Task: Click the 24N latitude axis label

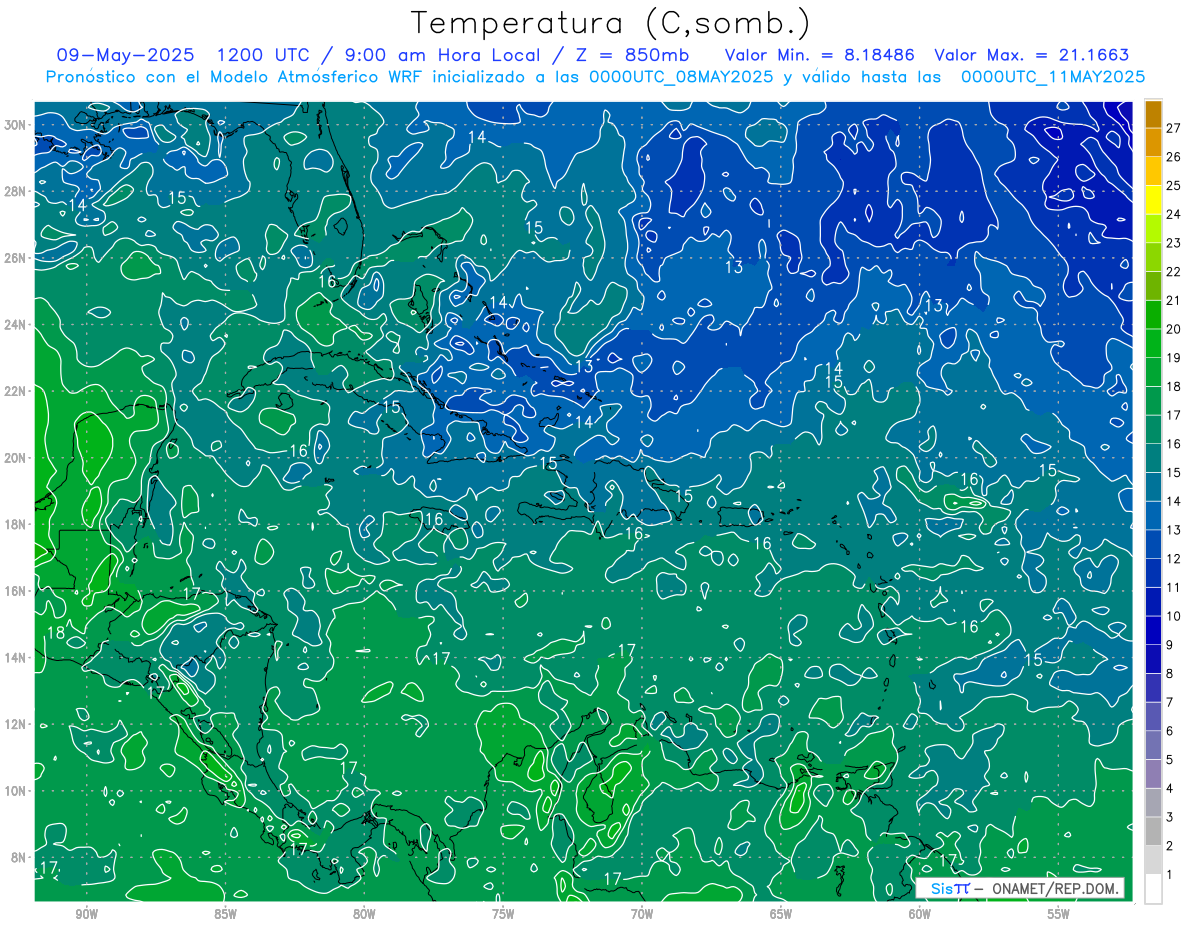Action: click(x=15, y=325)
